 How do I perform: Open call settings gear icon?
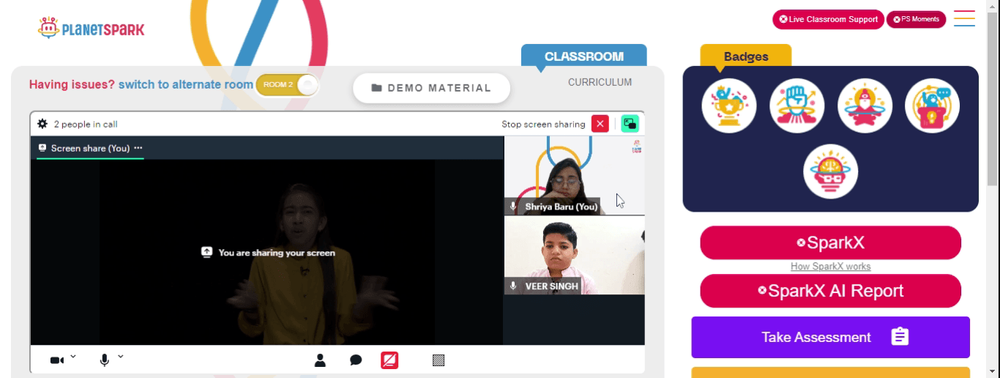pyautogui.click(x=43, y=124)
